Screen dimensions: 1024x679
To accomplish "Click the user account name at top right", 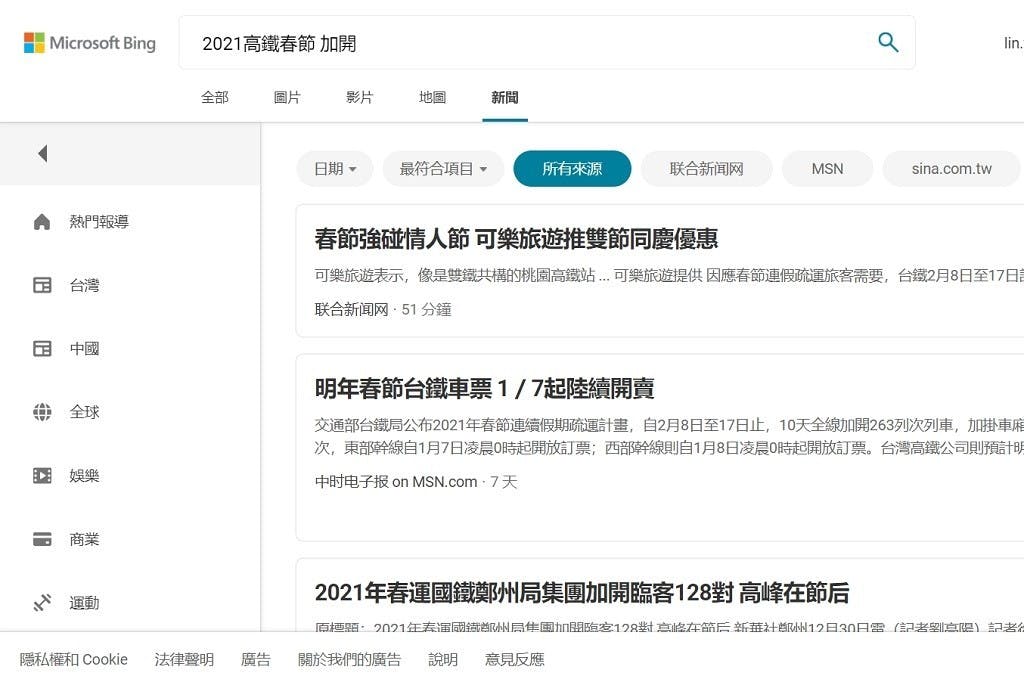I will pyautogui.click(x=1014, y=43).
